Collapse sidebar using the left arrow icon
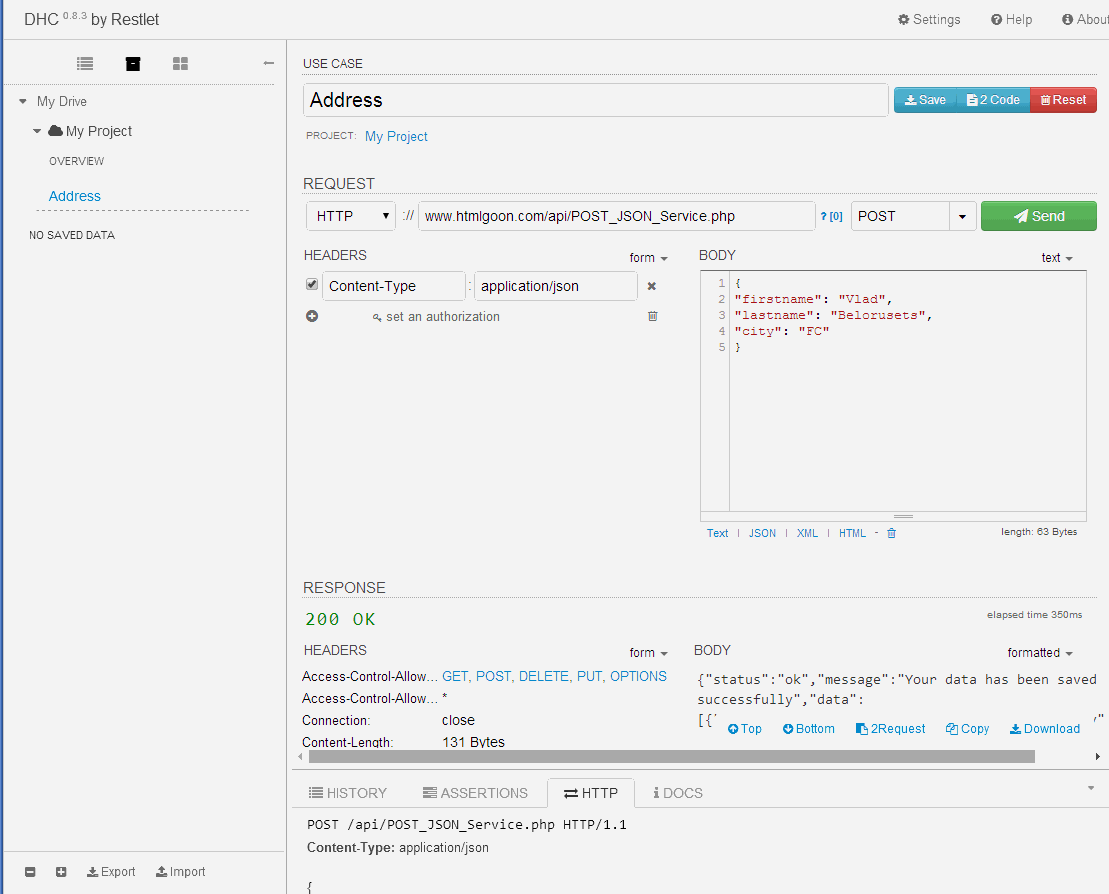 (x=268, y=63)
